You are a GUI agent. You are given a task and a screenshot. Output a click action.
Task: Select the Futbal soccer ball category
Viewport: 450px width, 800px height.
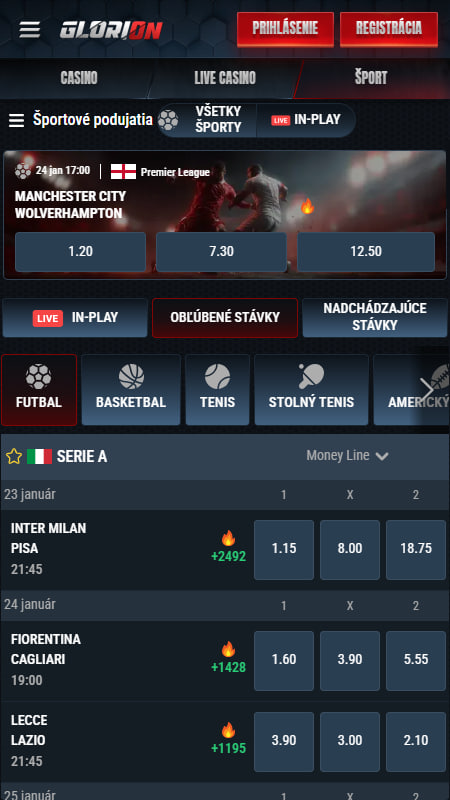point(39,390)
